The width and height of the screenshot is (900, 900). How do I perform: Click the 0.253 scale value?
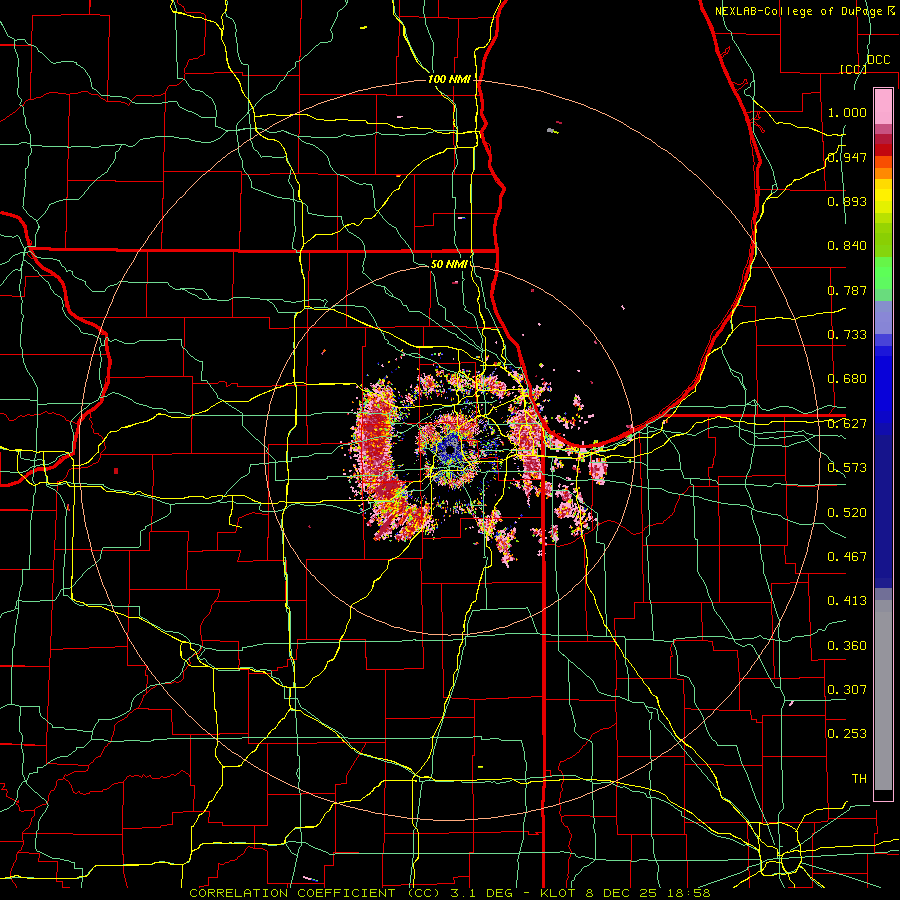coord(847,734)
